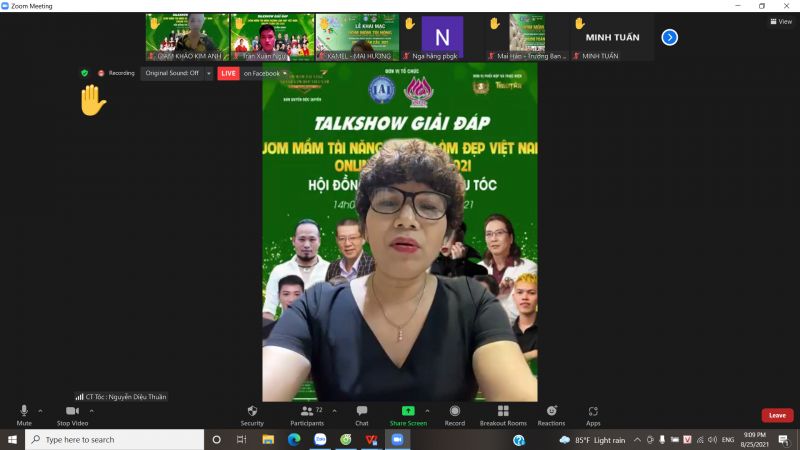The height and width of the screenshot is (450, 800).
Task: Switch to Zoom meeting taskbar icon
Action: (397, 439)
